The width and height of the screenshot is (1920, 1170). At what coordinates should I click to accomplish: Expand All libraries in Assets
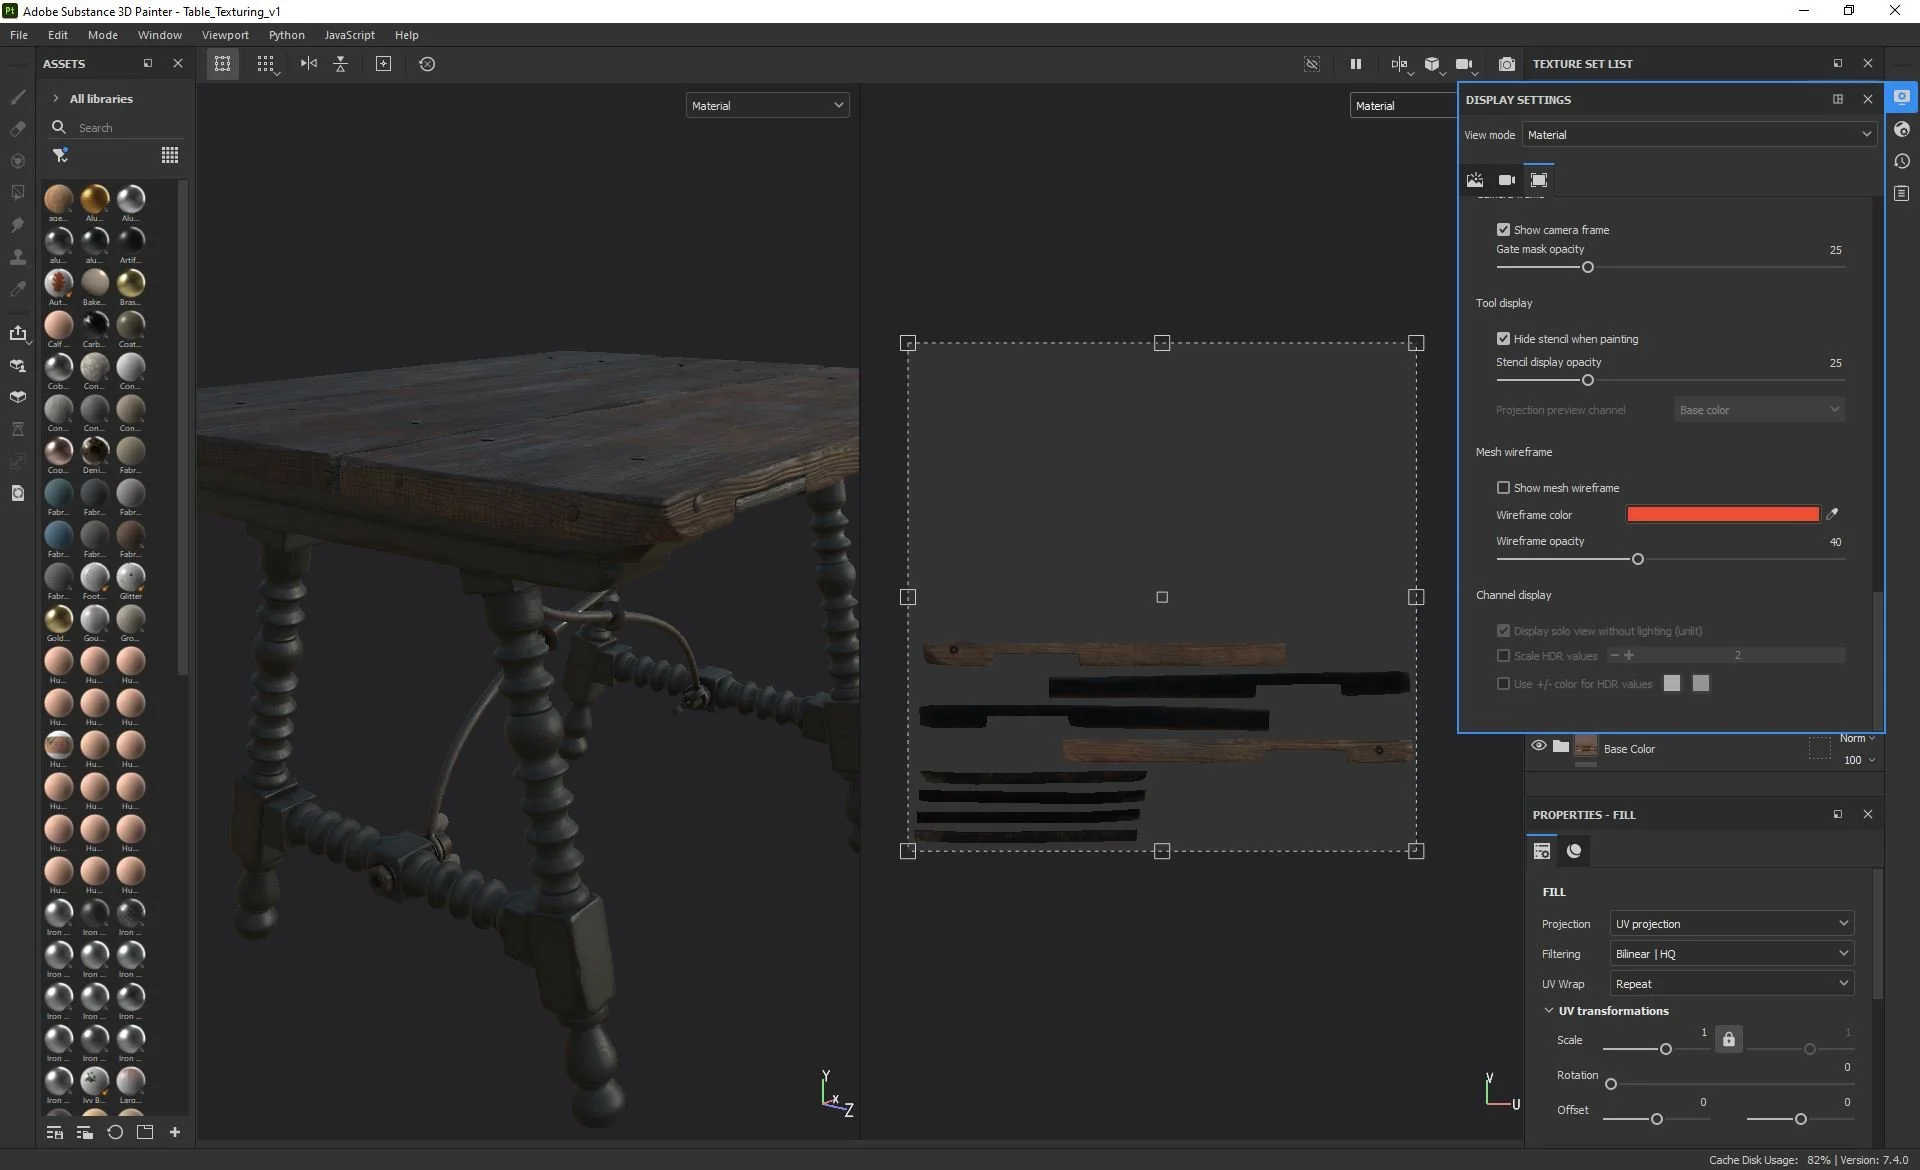pyautogui.click(x=56, y=99)
